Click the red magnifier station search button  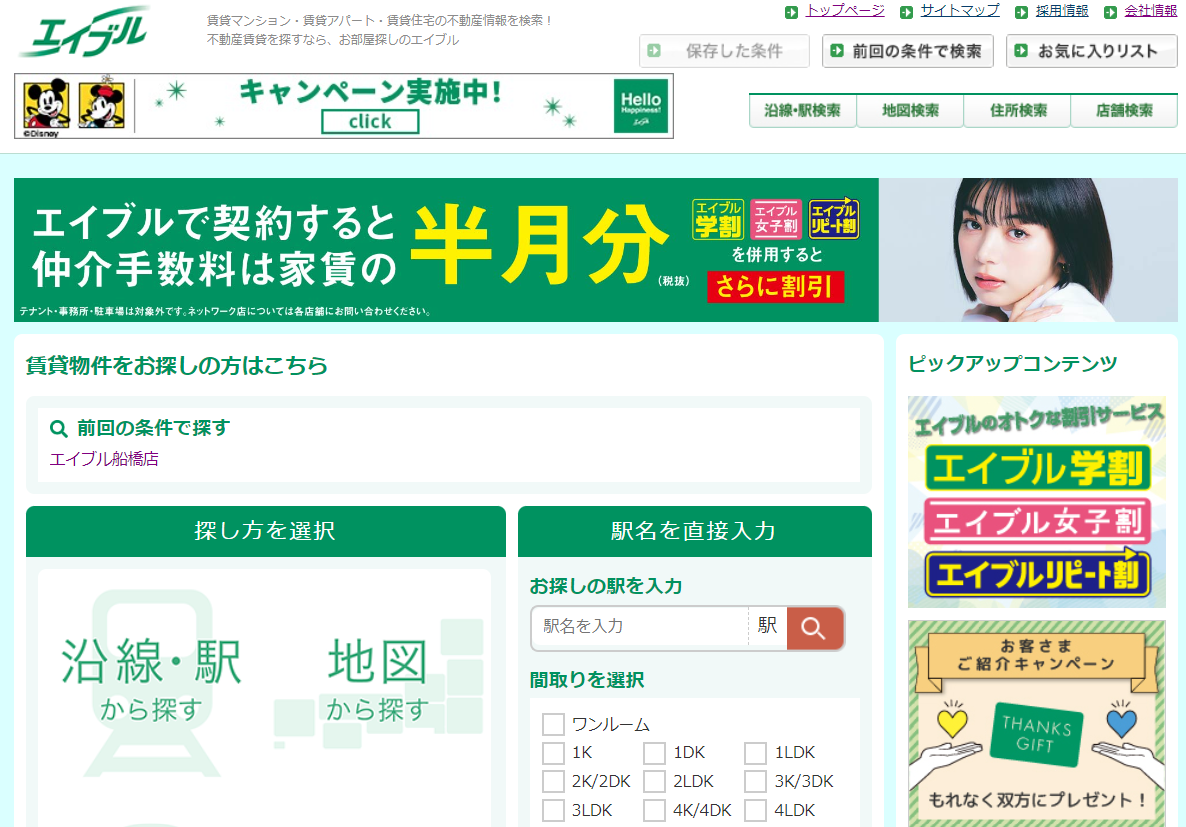pos(815,628)
